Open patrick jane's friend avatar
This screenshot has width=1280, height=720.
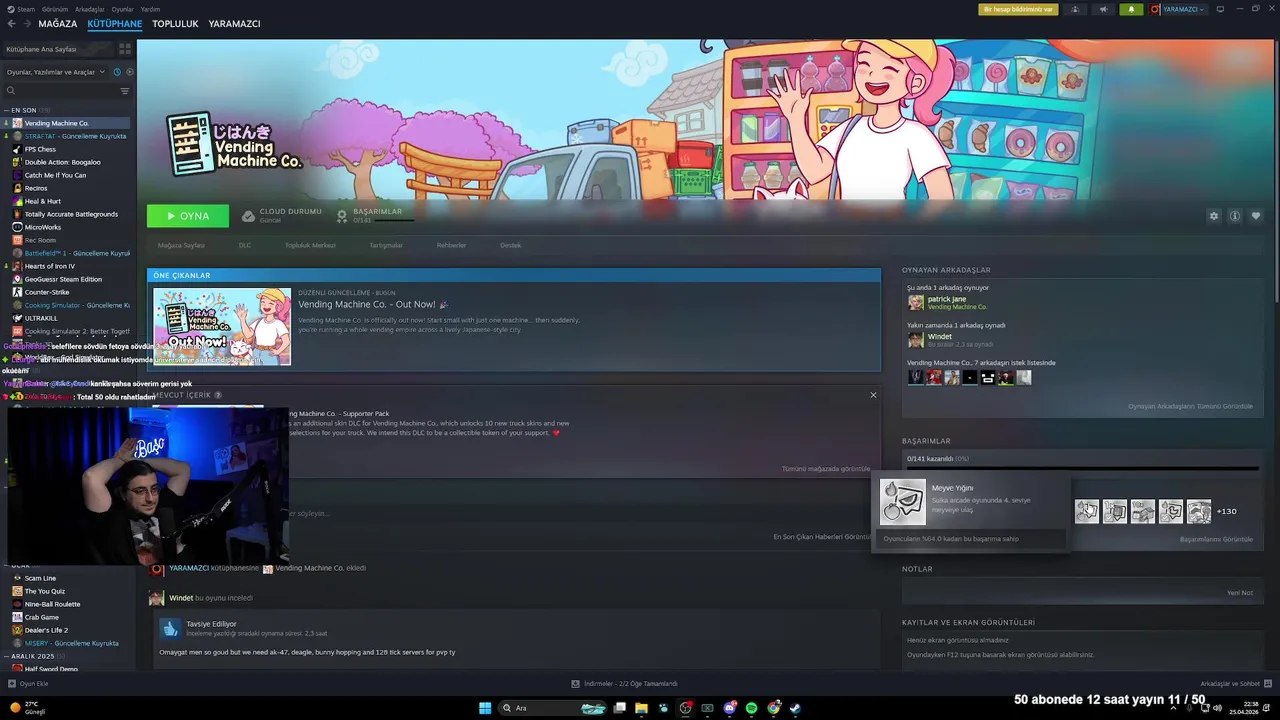pos(915,302)
